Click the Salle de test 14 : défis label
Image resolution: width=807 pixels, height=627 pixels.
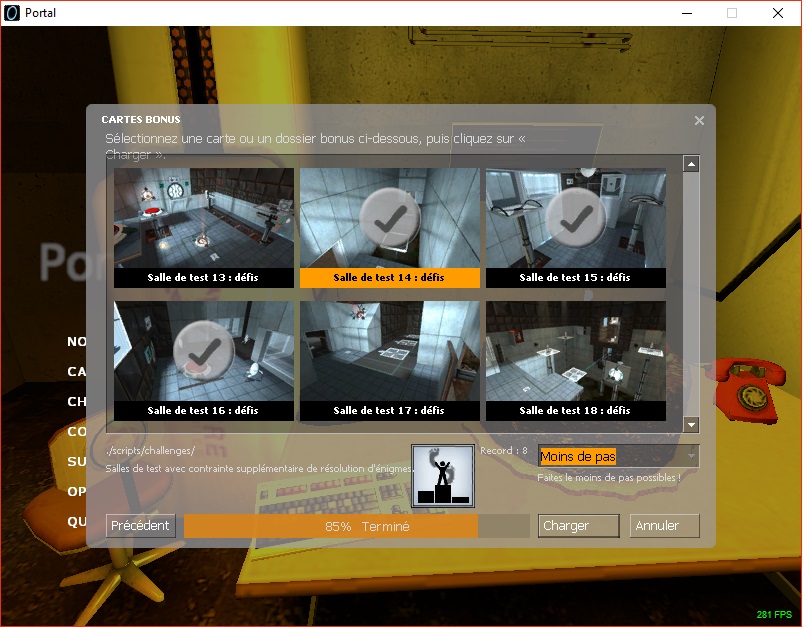click(389, 278)
